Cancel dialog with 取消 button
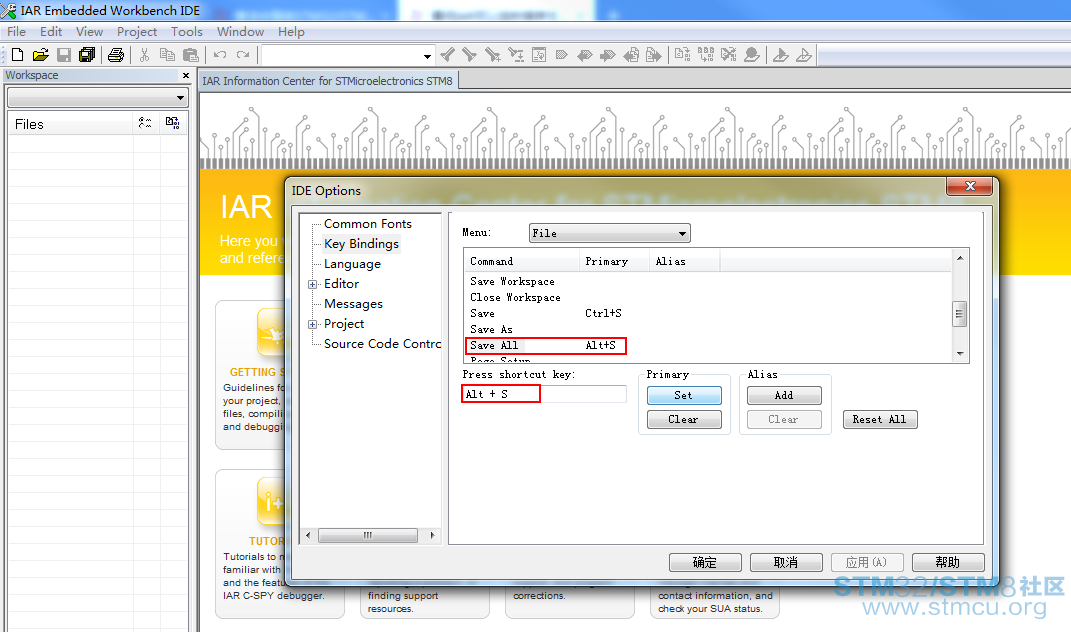Image resolution: width=1071 pixels, height=632 pixels. [785, 562]
